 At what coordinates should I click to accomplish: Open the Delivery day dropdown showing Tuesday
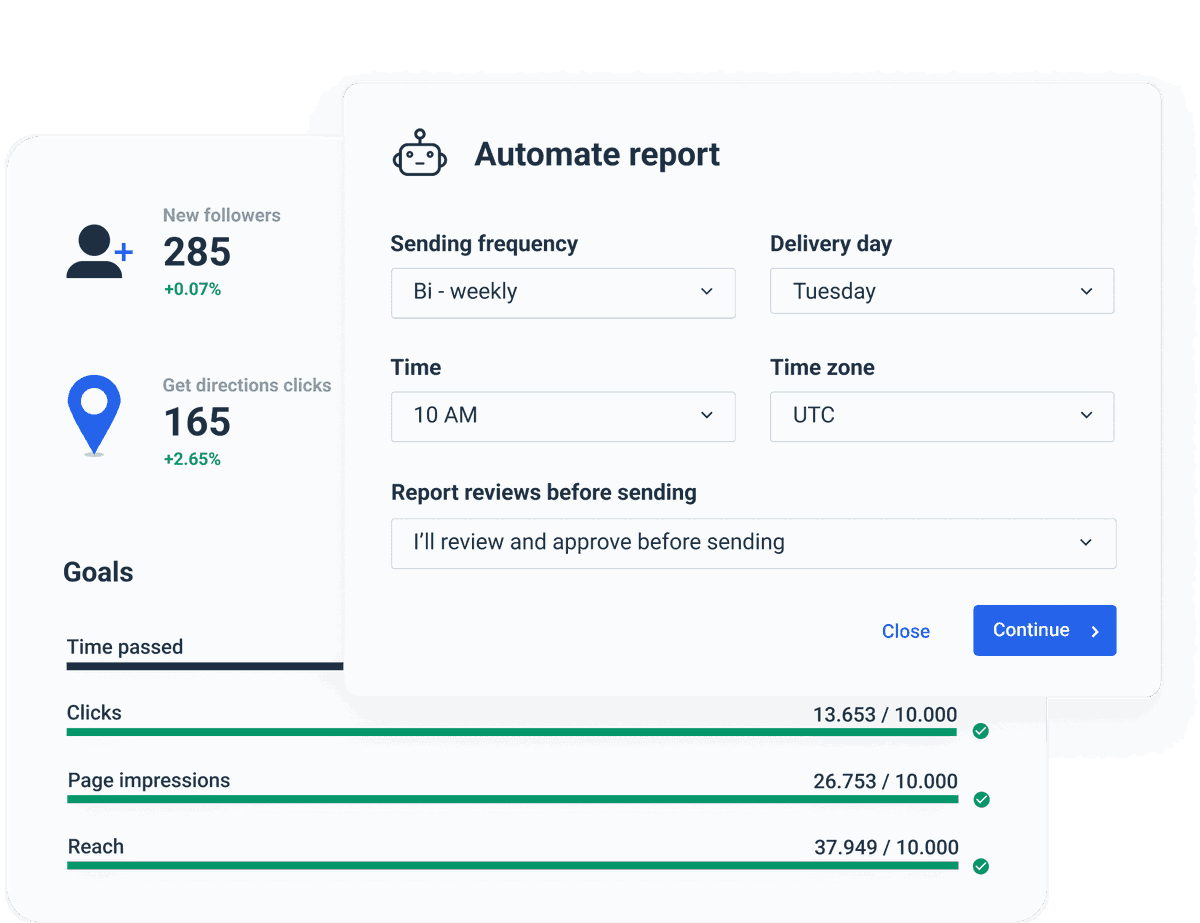[x=941, y=291]
